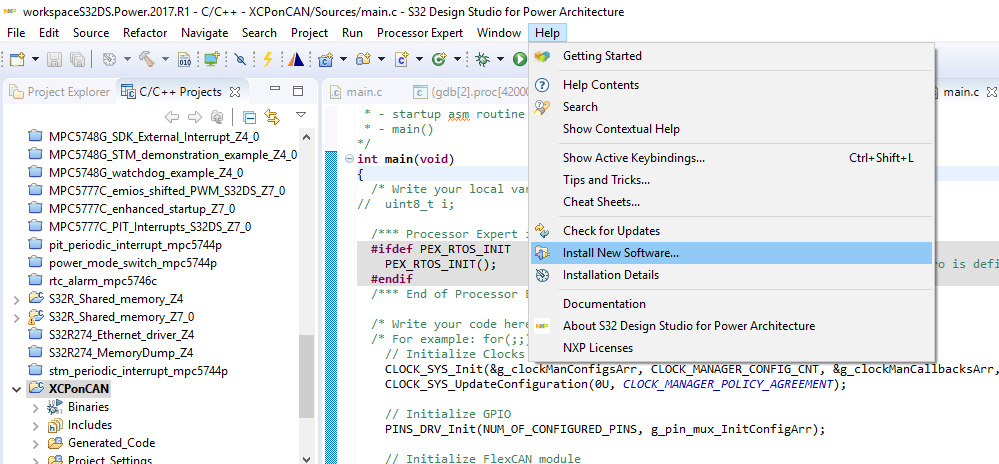
Task: Open the Edit menu
Action: tap(49, 33)
